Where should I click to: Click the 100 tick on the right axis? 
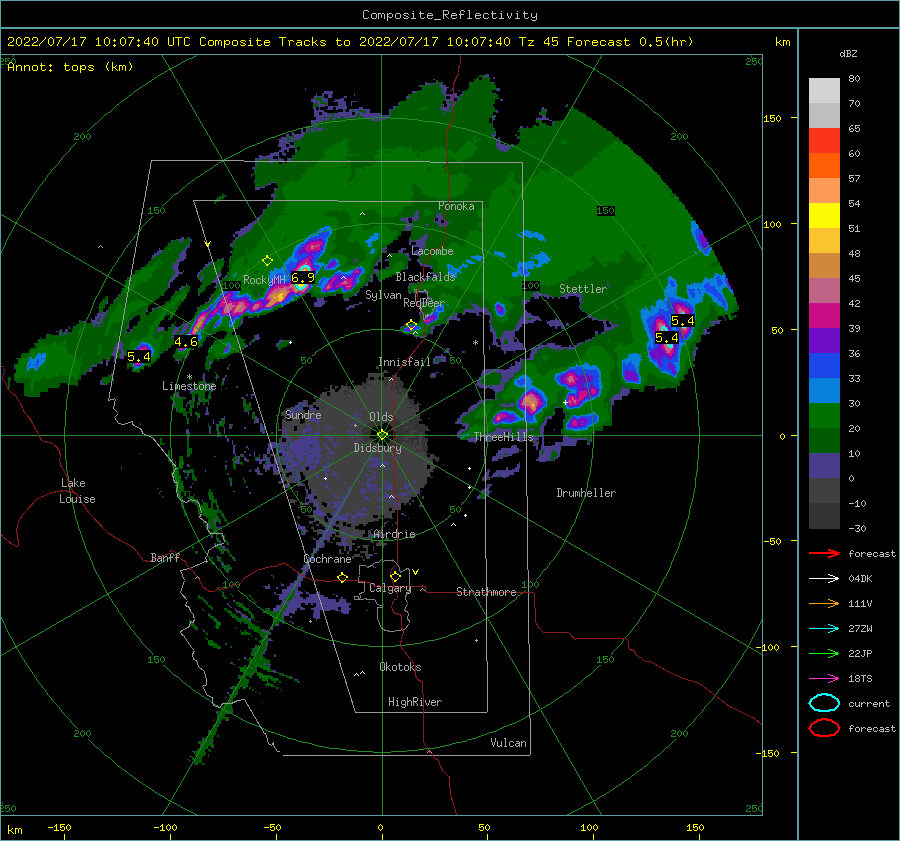pyautogui.click(x=772, y=224)
